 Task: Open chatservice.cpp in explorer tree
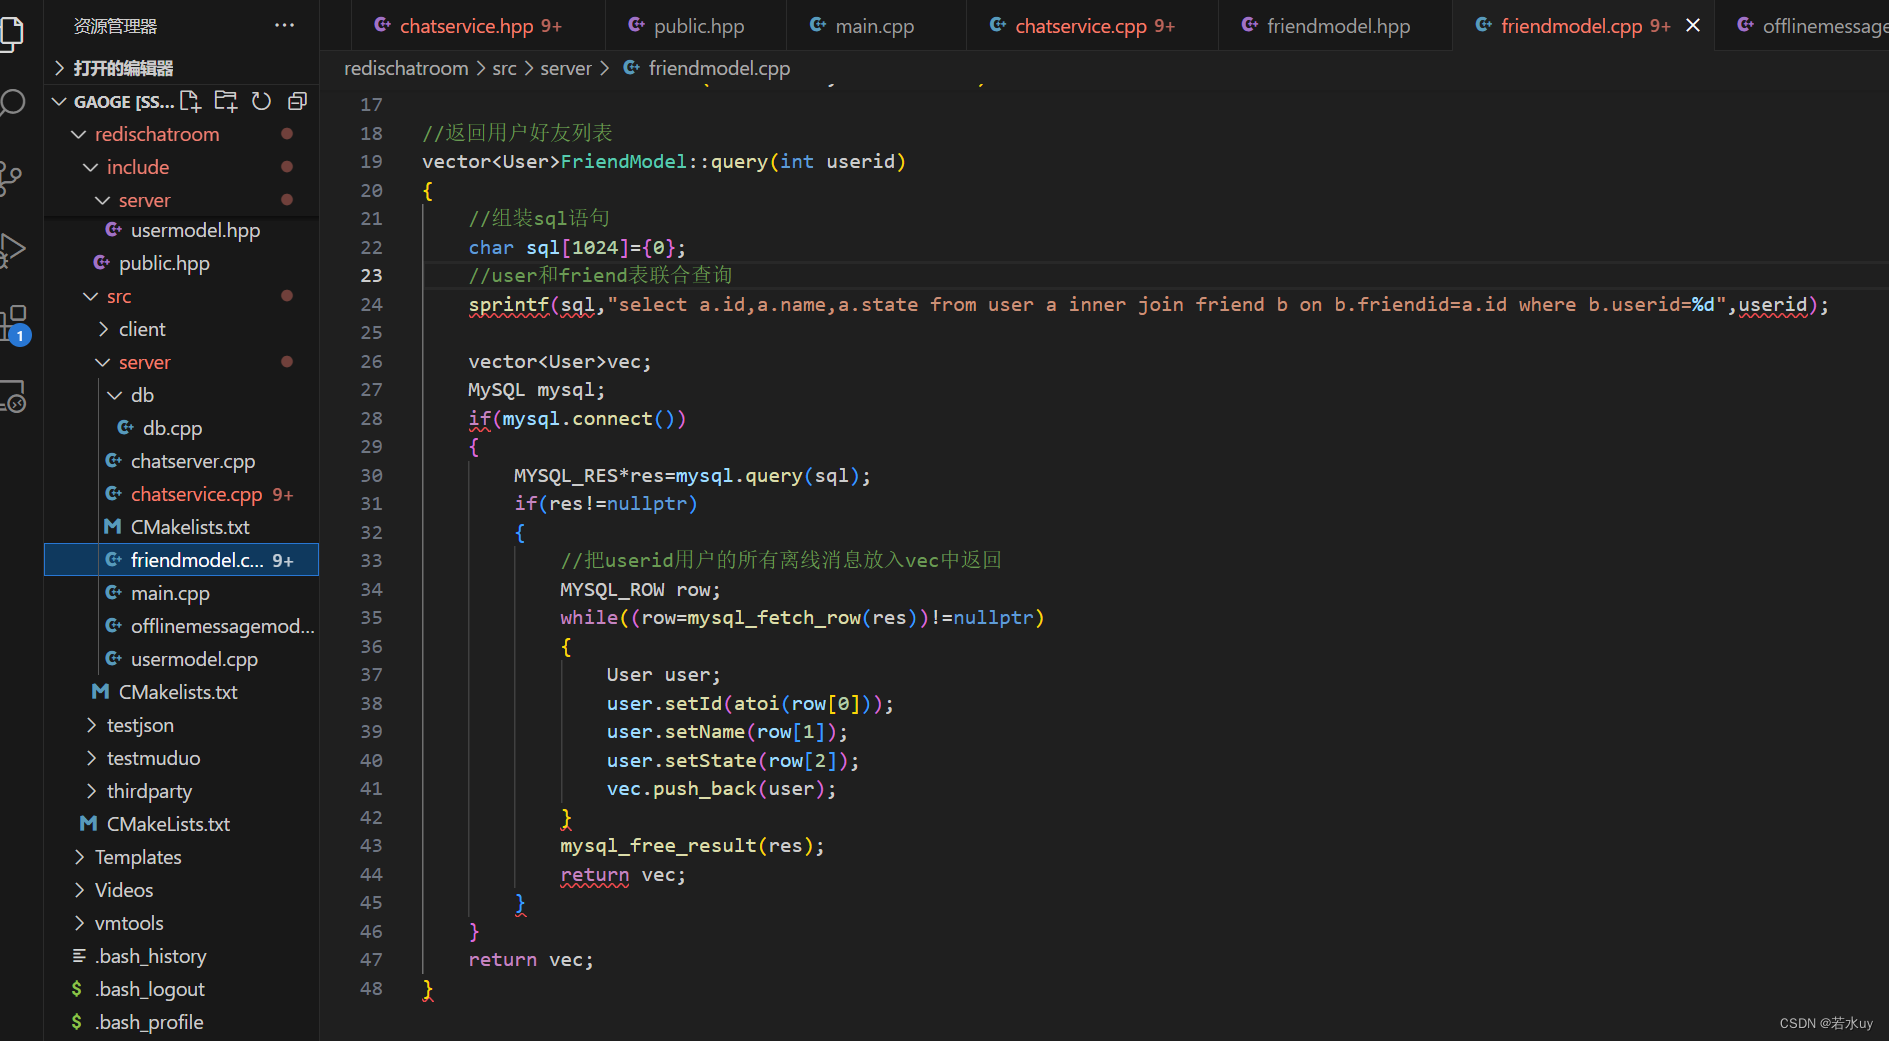click(181, 494)
